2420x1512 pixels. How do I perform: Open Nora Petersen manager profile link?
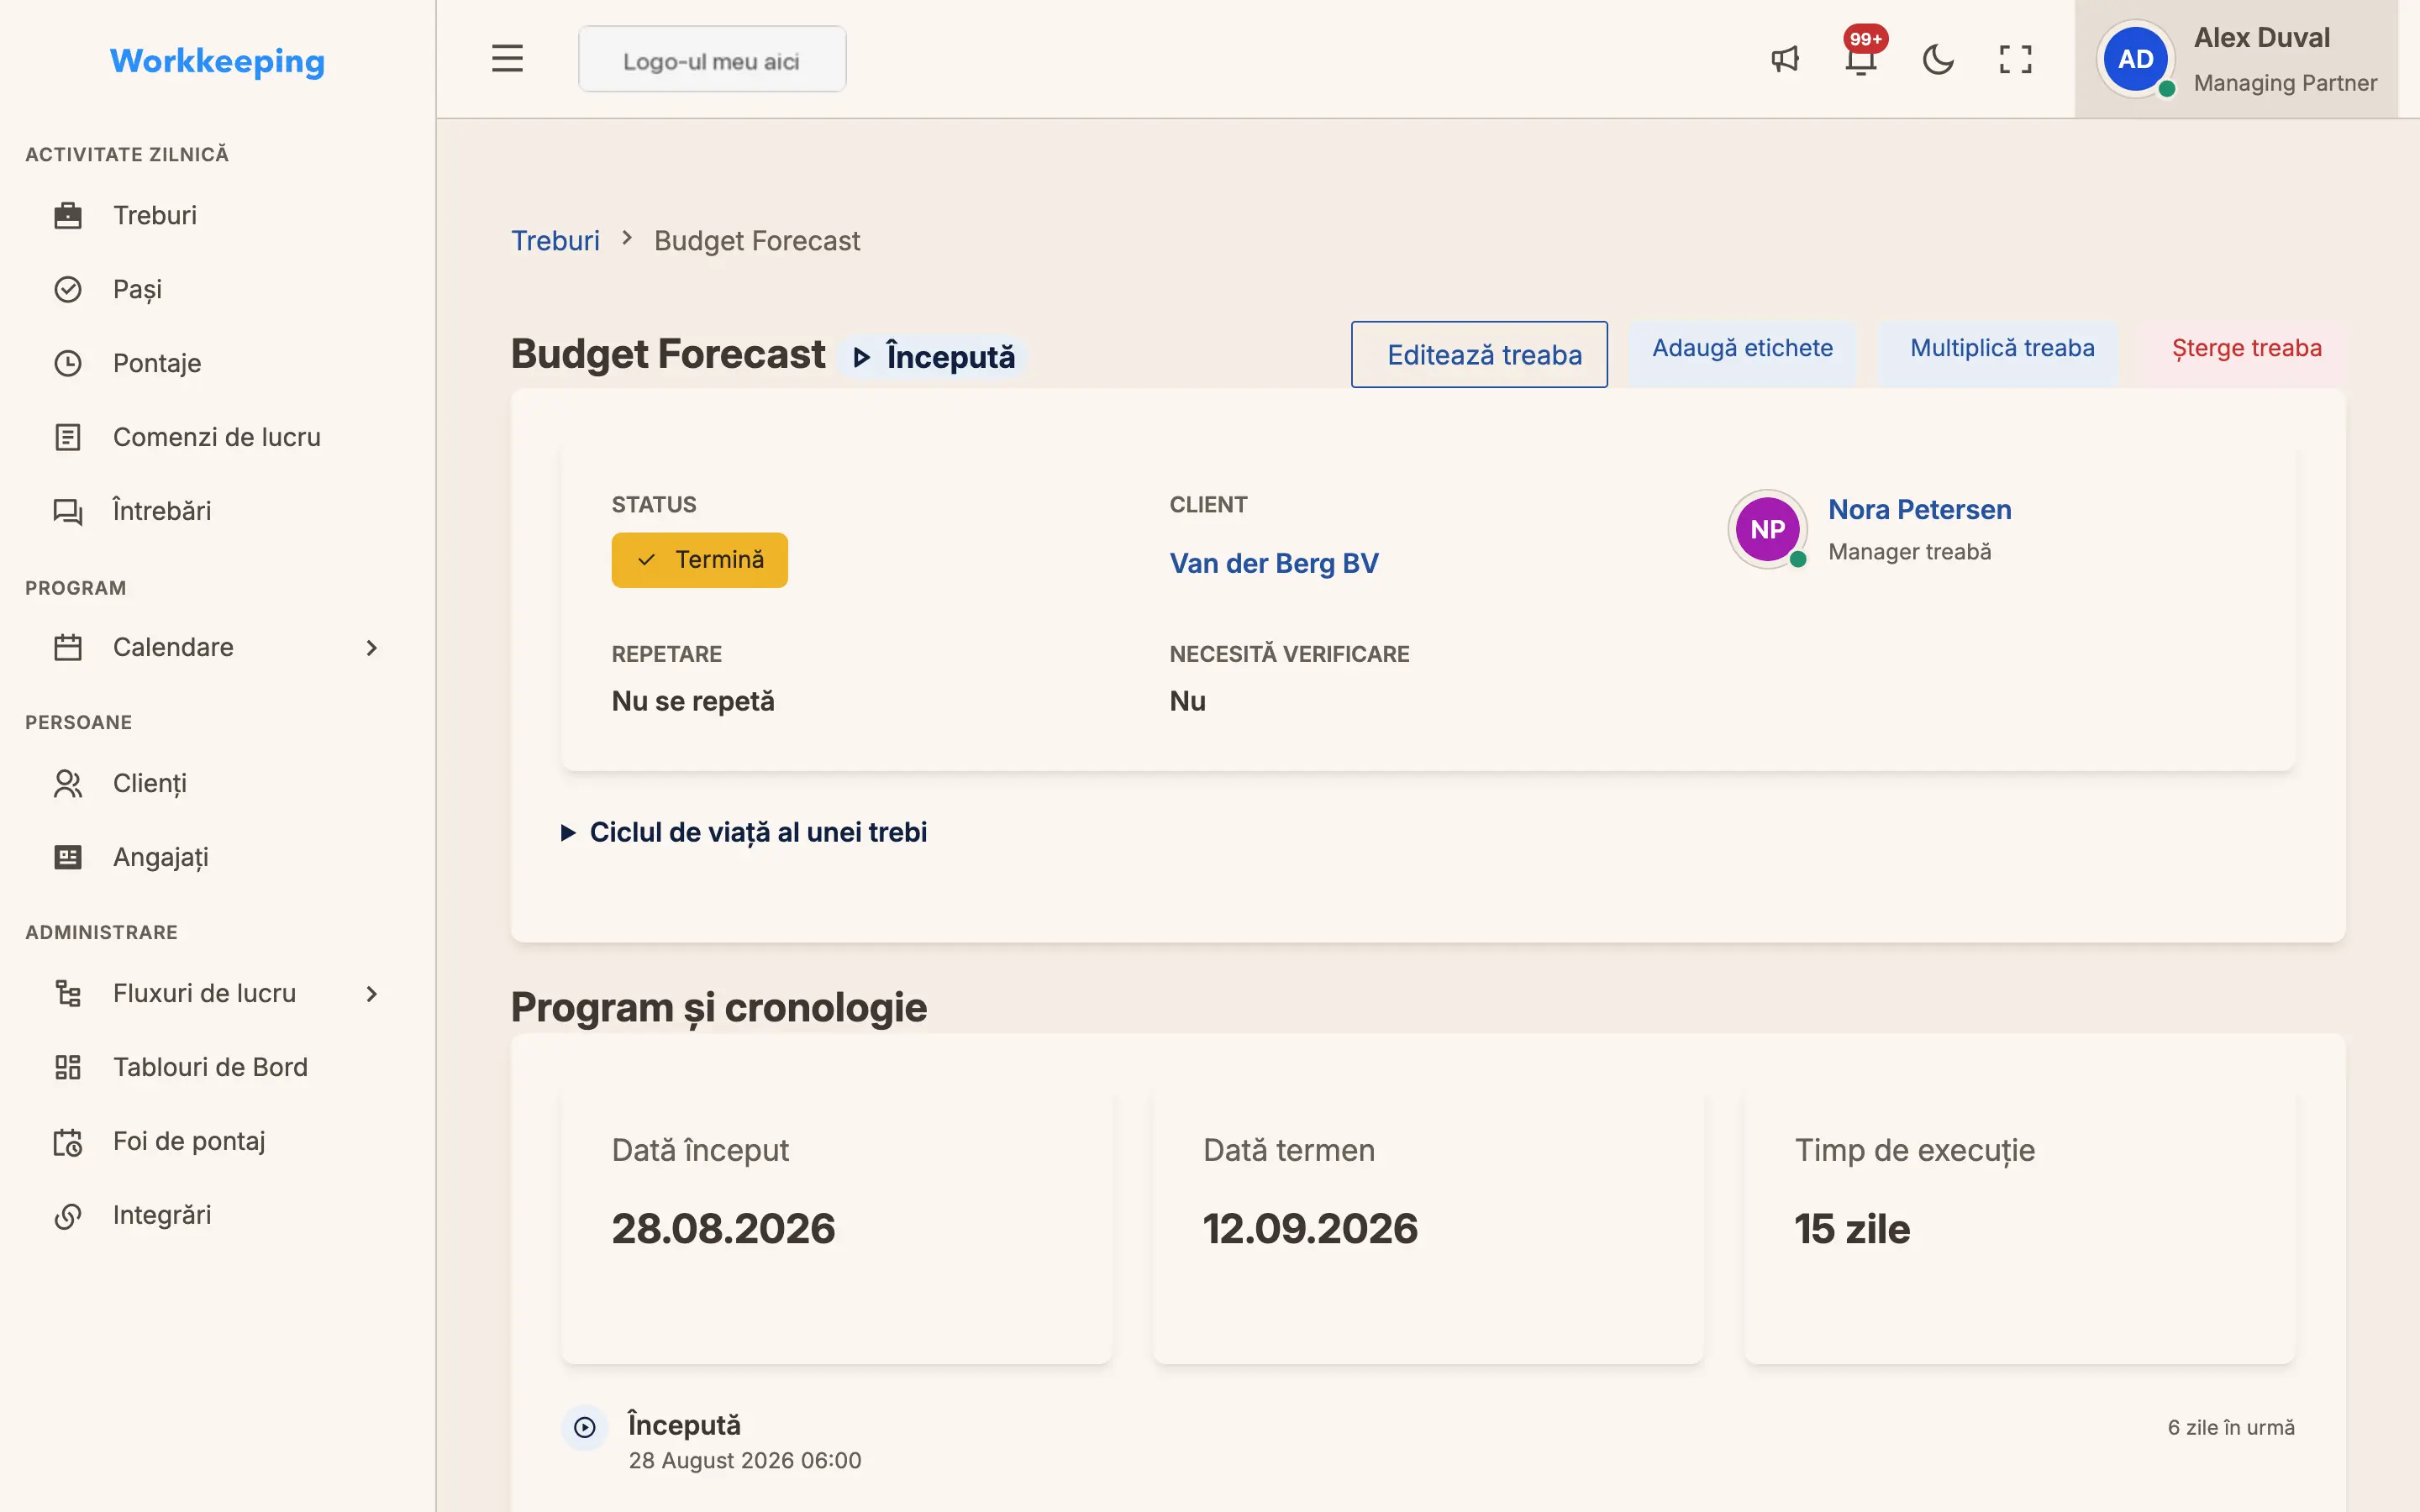click(x=1919, y=510)
